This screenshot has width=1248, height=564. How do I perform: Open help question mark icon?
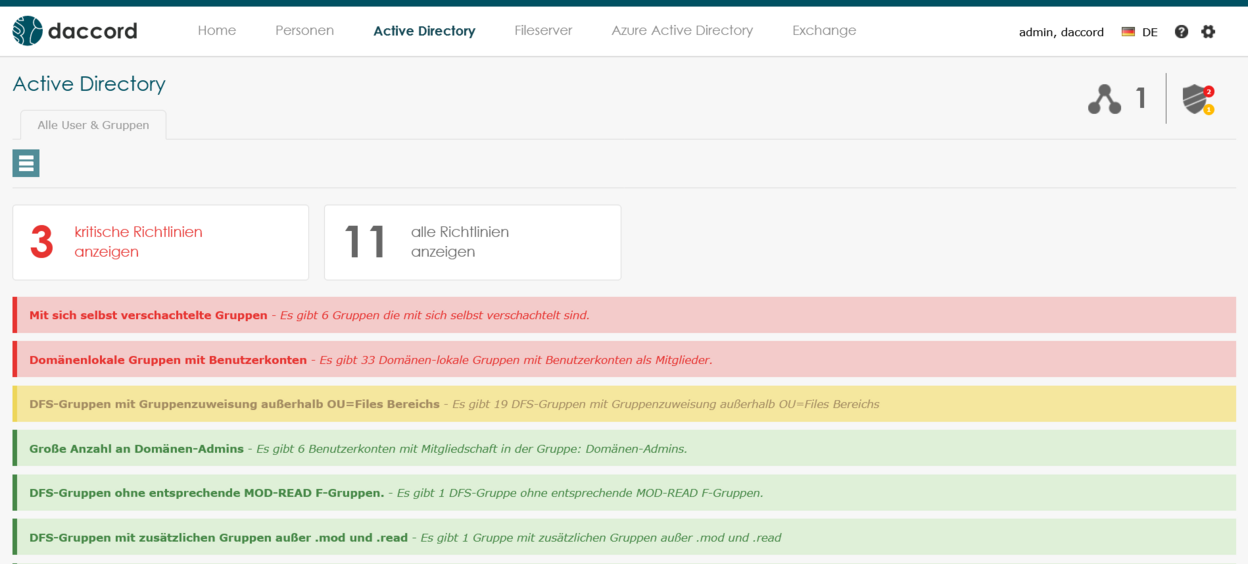(1181, 32)
